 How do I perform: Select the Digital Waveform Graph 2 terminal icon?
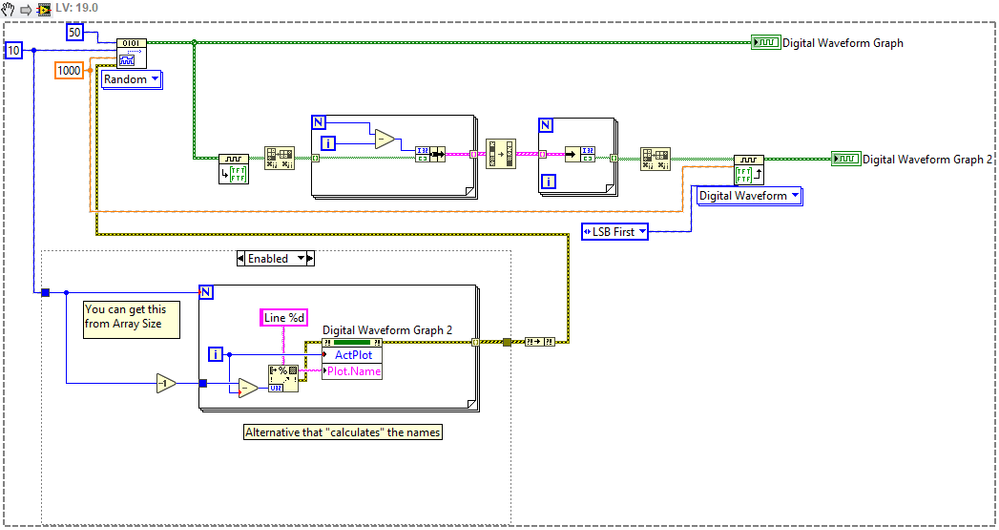coord(846,159)
